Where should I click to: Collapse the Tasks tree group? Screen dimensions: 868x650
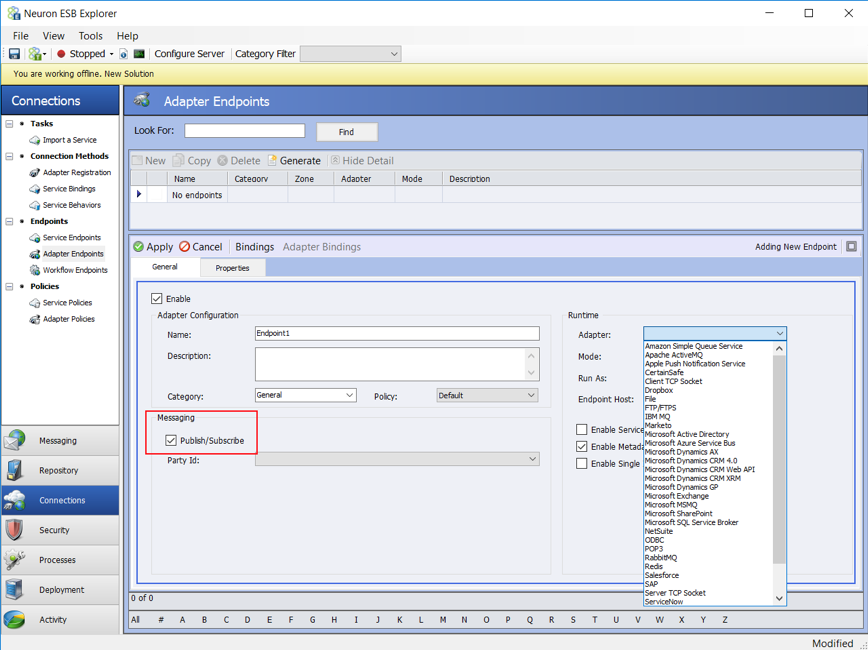pos(9,123)
